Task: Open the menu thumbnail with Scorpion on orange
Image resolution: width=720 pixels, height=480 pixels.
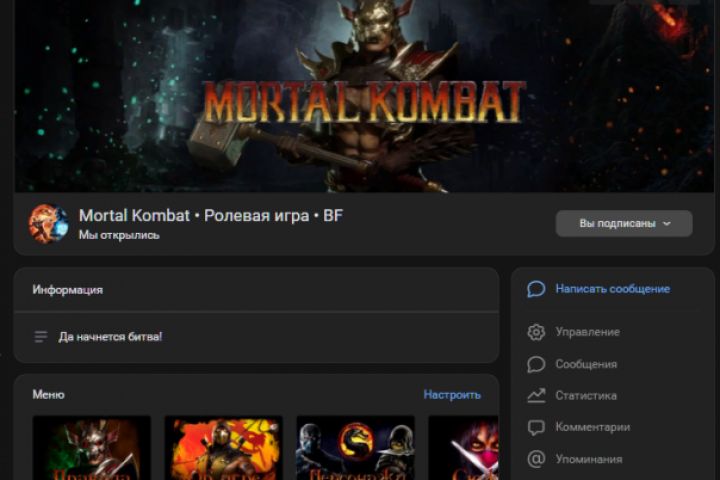Action: point(224,448)
